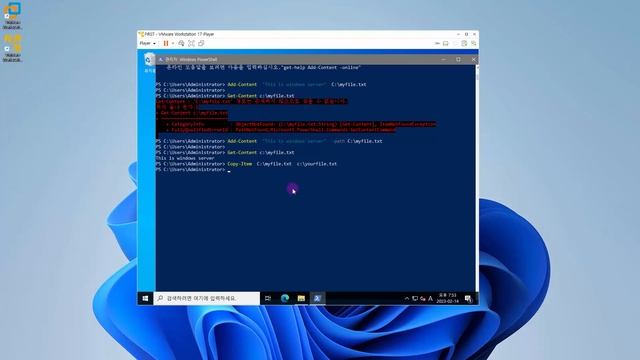The width and height of the screenshot is (640, 360).
Task: Click the Copy-Item command line in PowerShell
Action: pos(246,164)
